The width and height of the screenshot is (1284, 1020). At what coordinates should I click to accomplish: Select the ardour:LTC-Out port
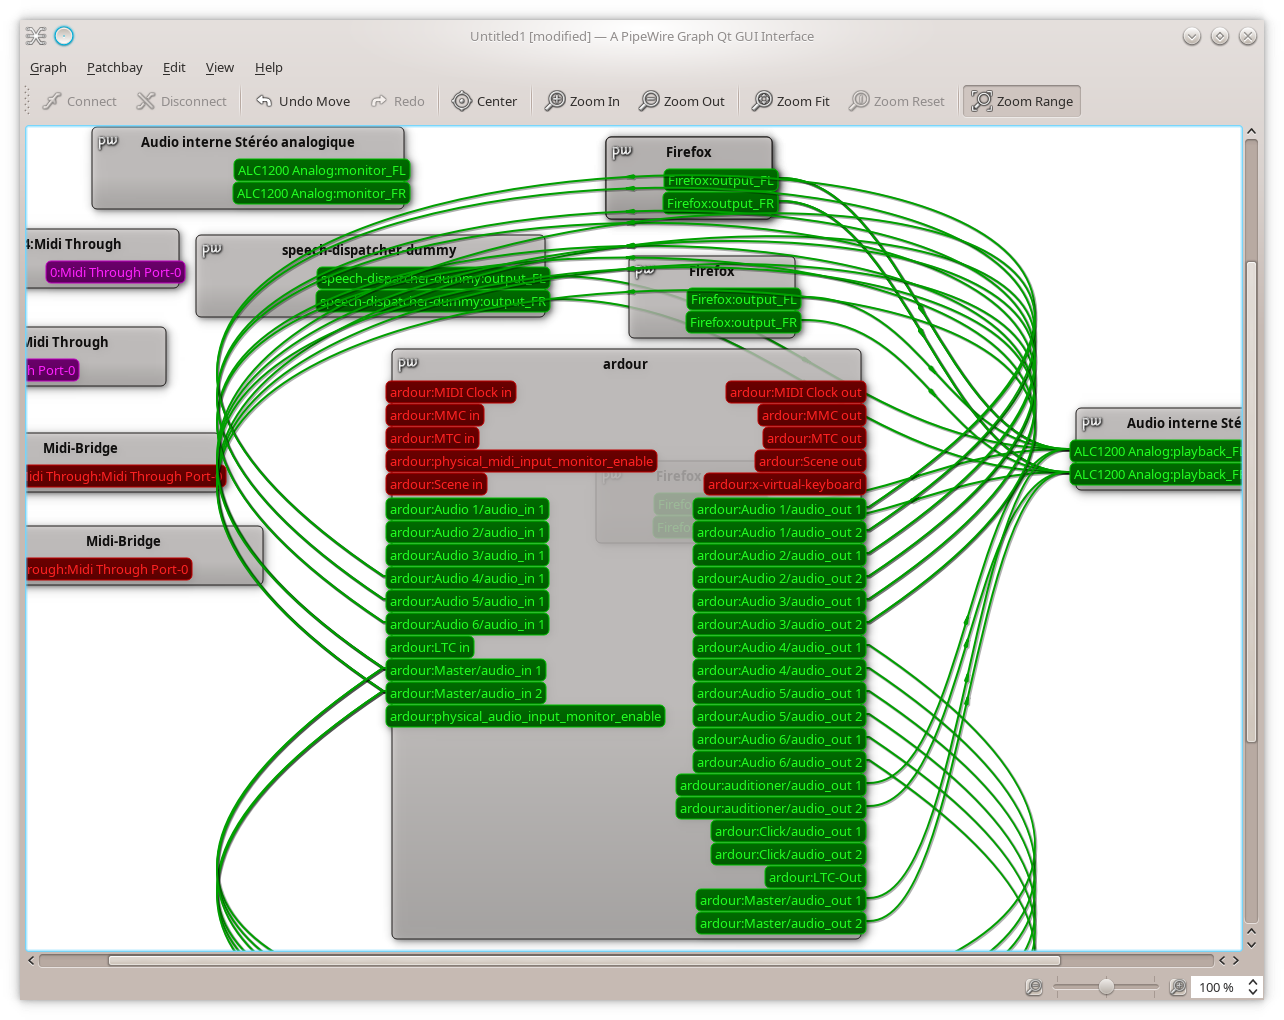[x=815, y=878]
